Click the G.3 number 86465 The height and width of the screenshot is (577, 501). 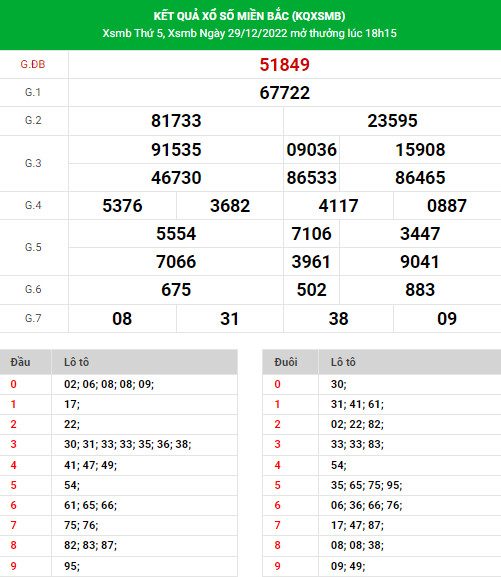click(x=420, y=178)
